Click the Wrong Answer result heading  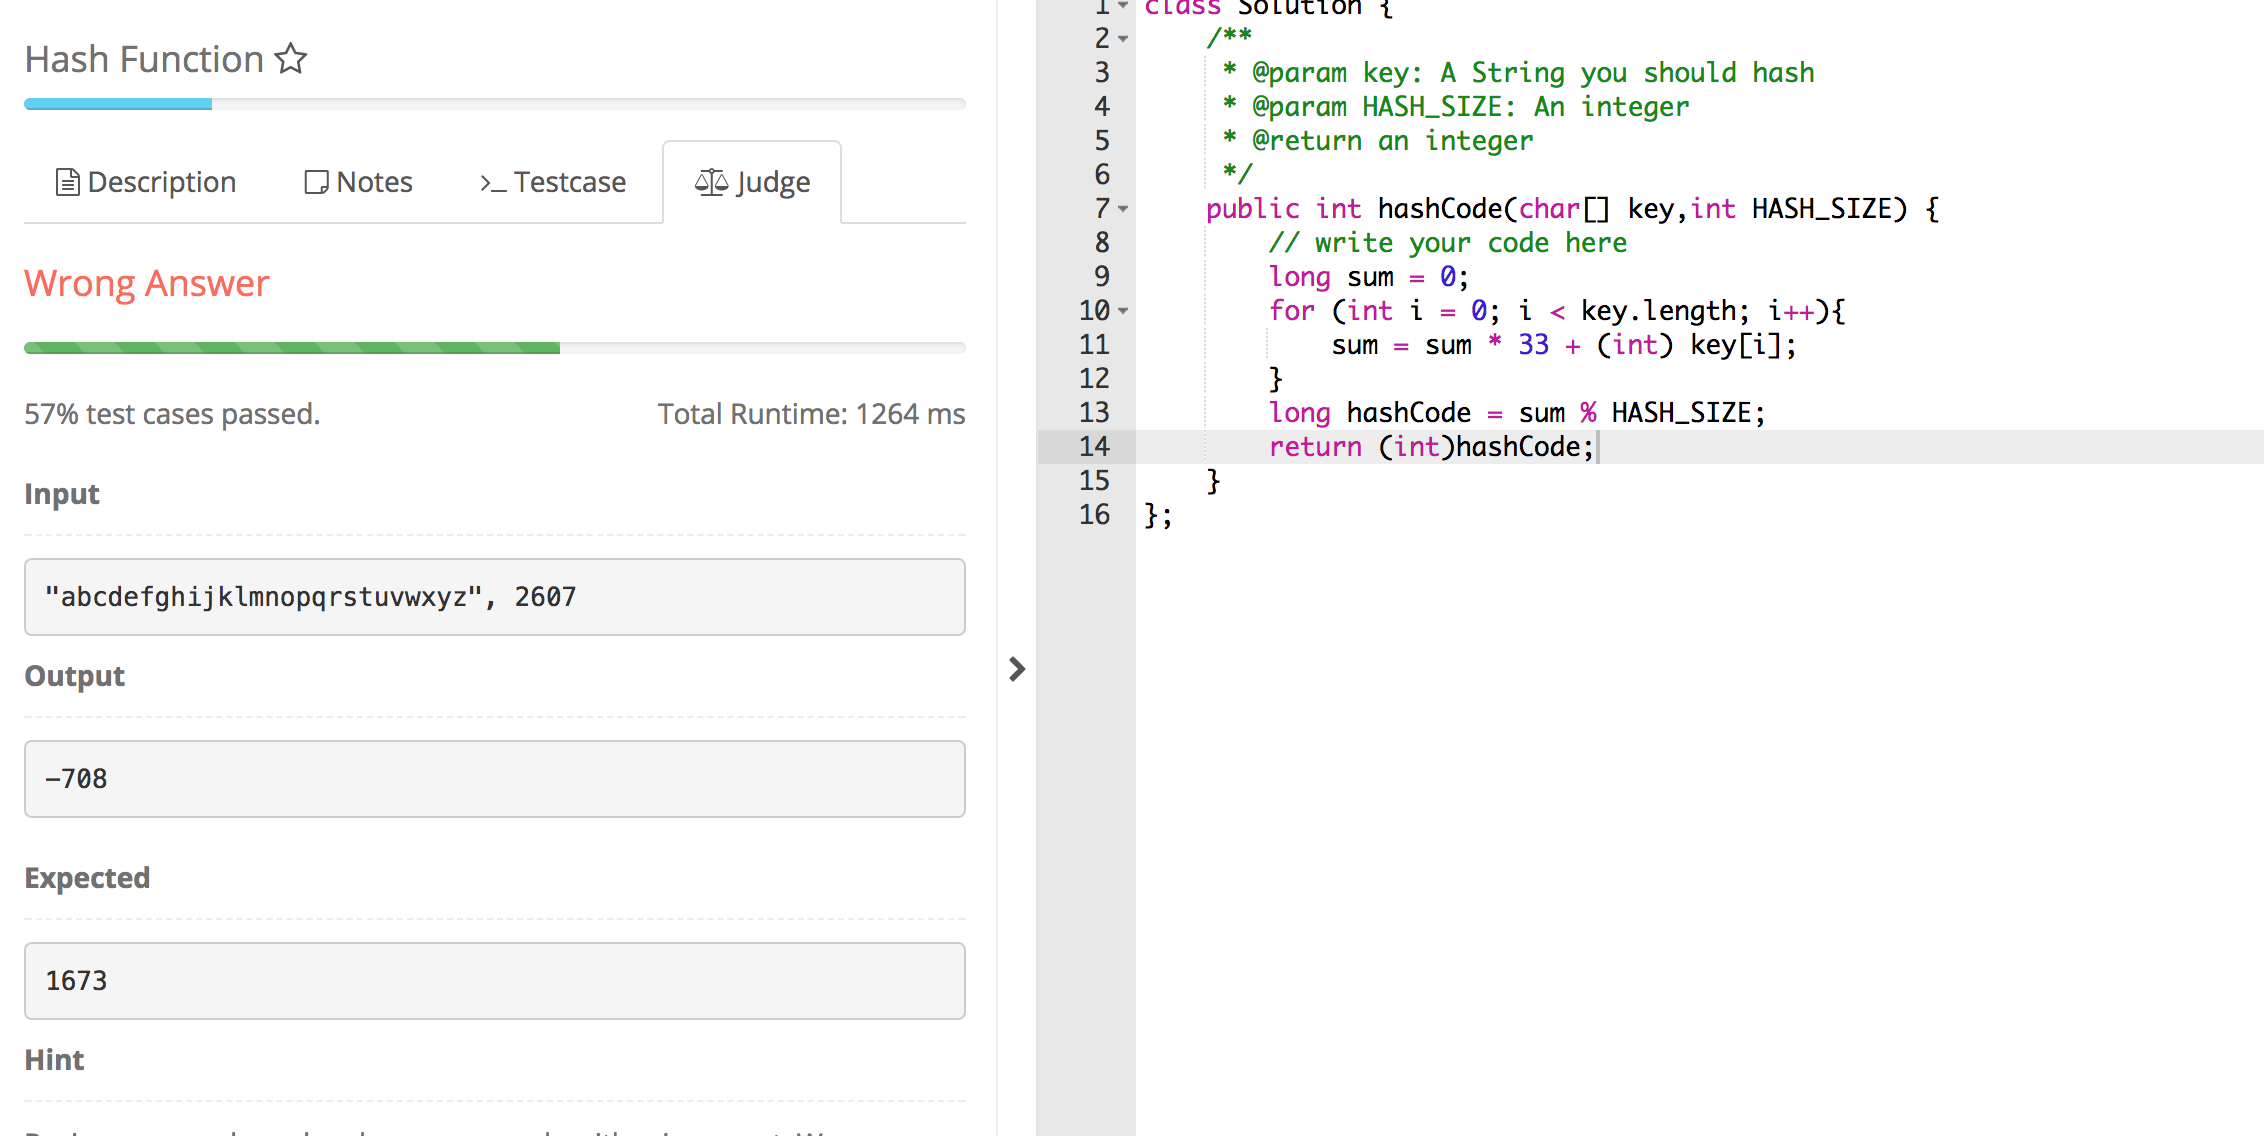click(x=147, y=283)
